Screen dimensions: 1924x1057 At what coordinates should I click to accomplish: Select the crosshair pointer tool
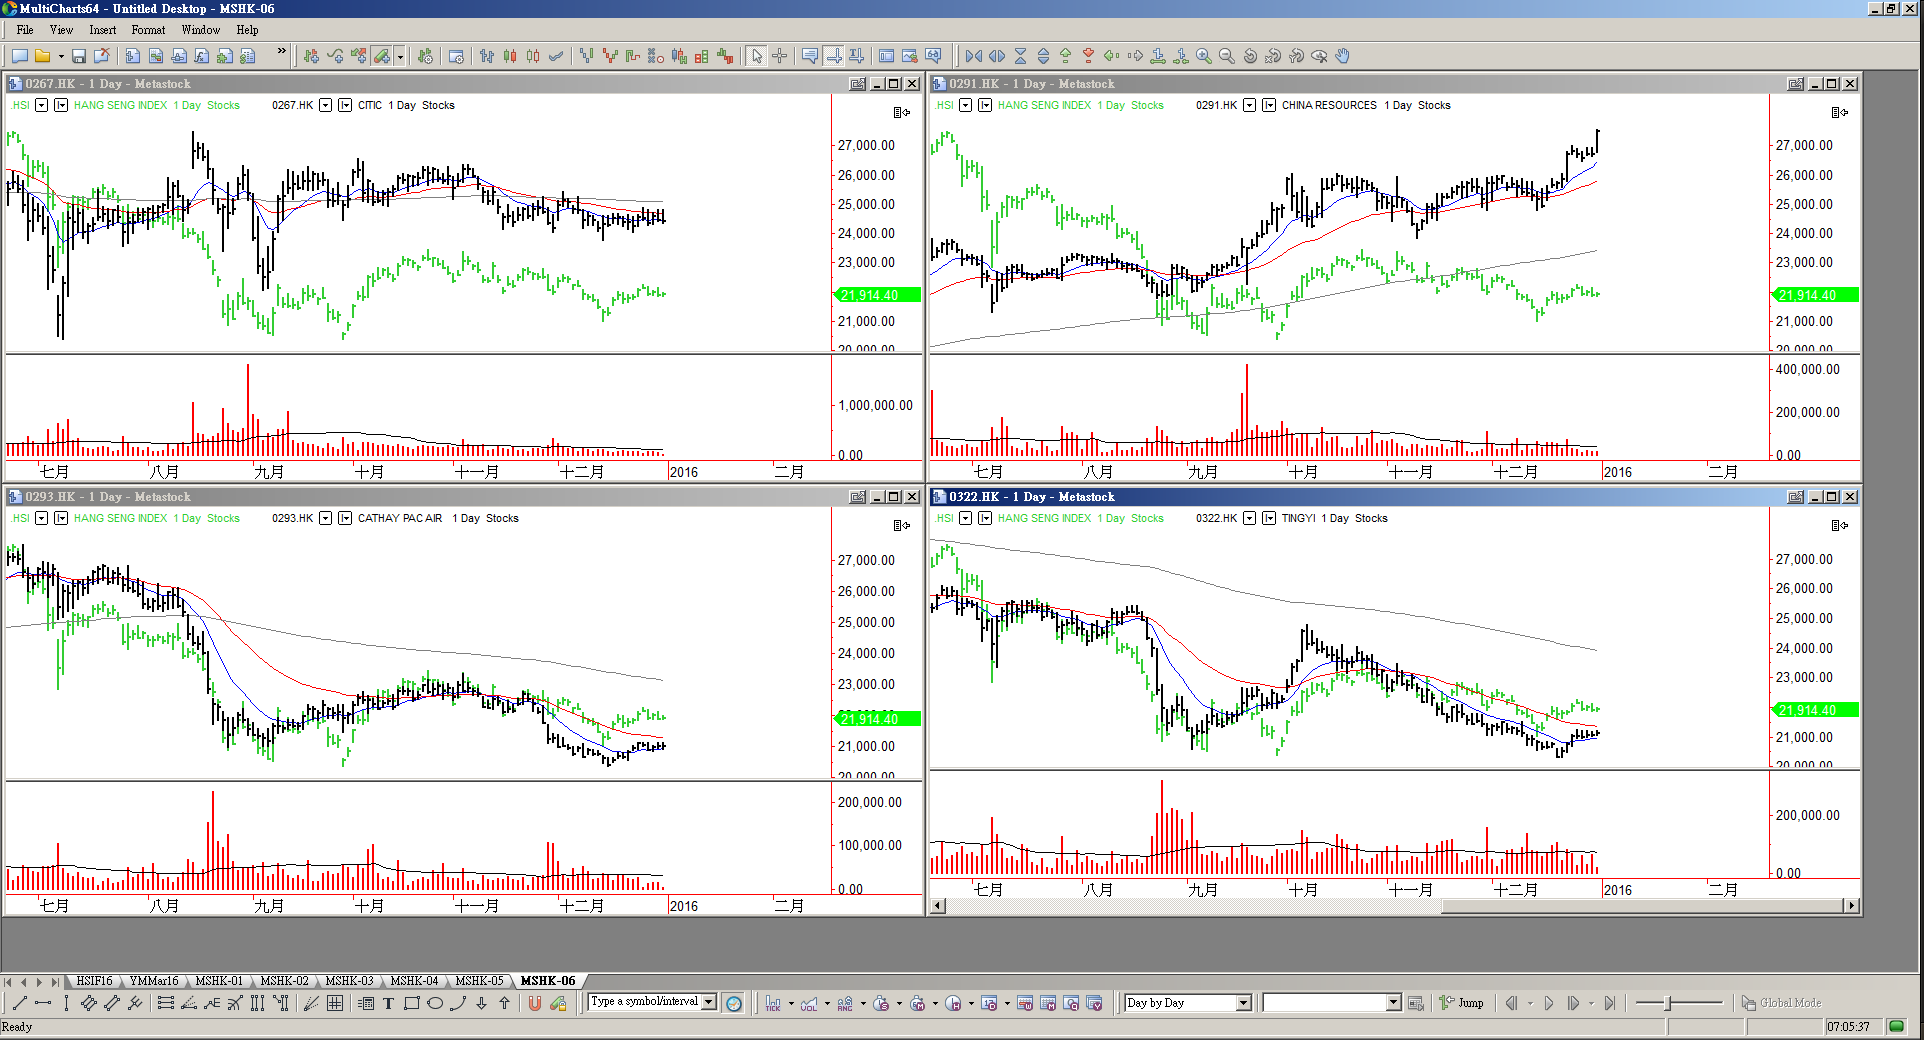pos(780,56)
